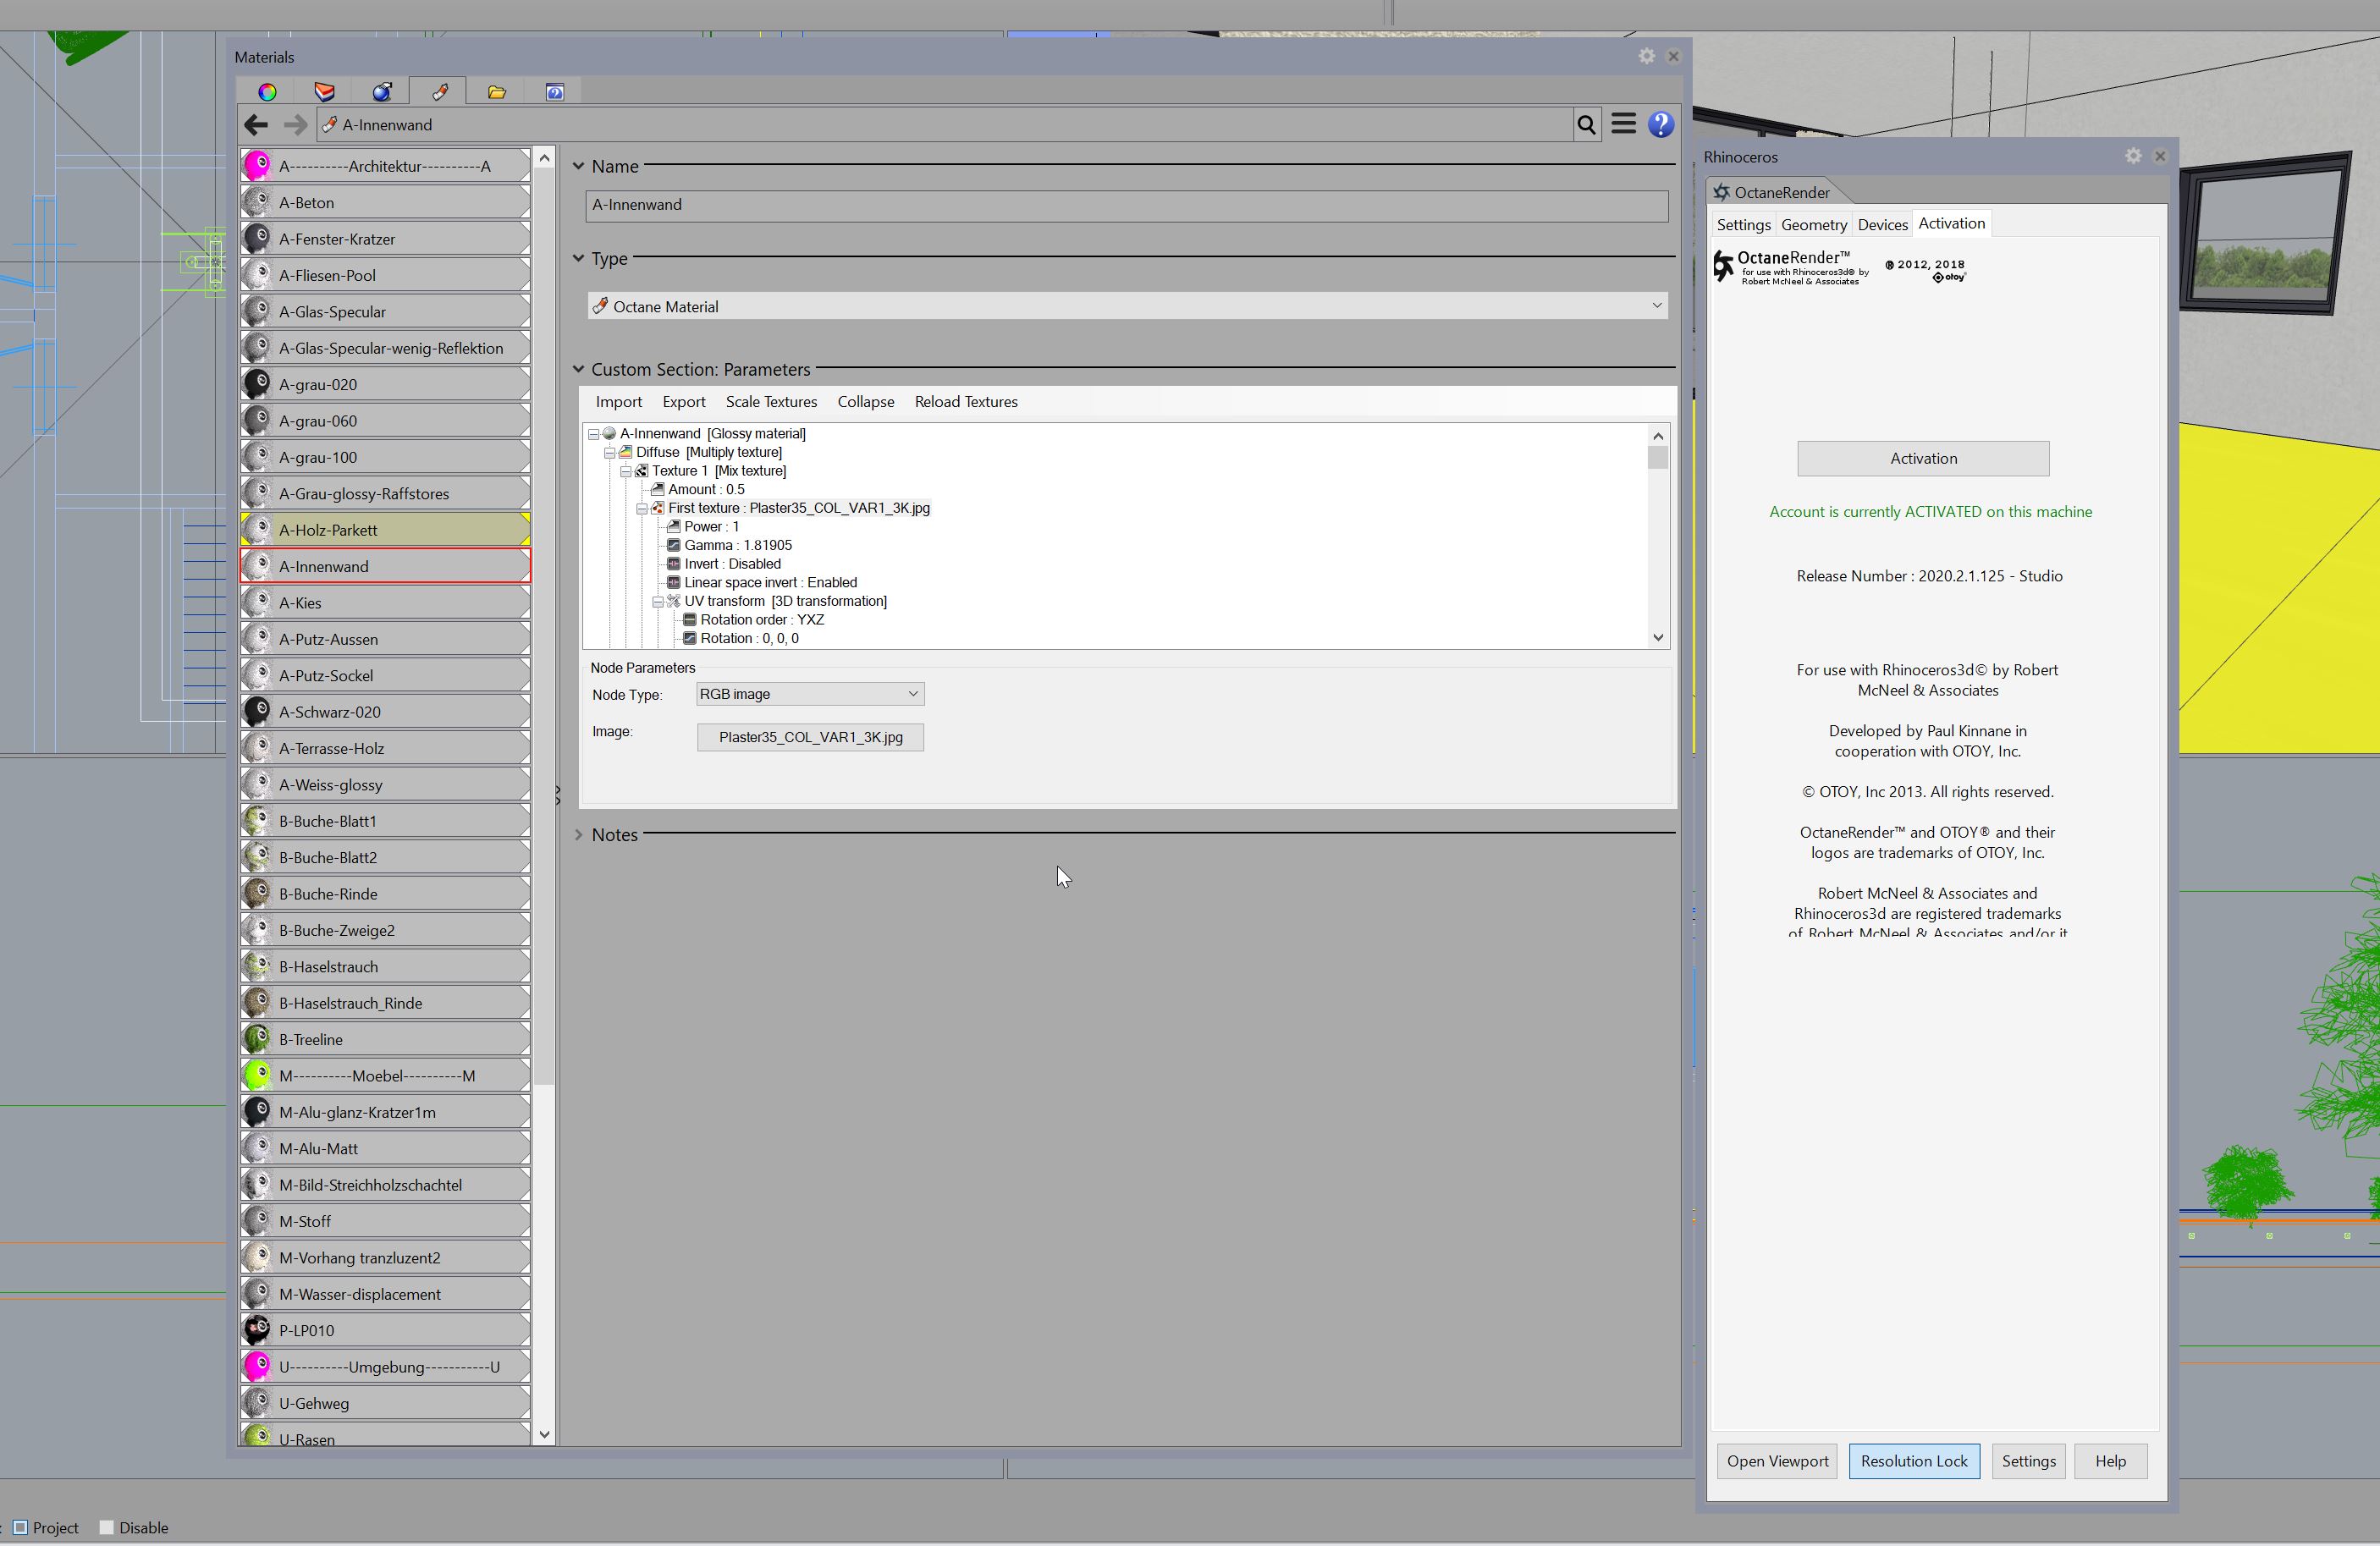Switch to the Devices tab
The height and width of the screenshot is (1546, 2380).
pos(1882,225)
